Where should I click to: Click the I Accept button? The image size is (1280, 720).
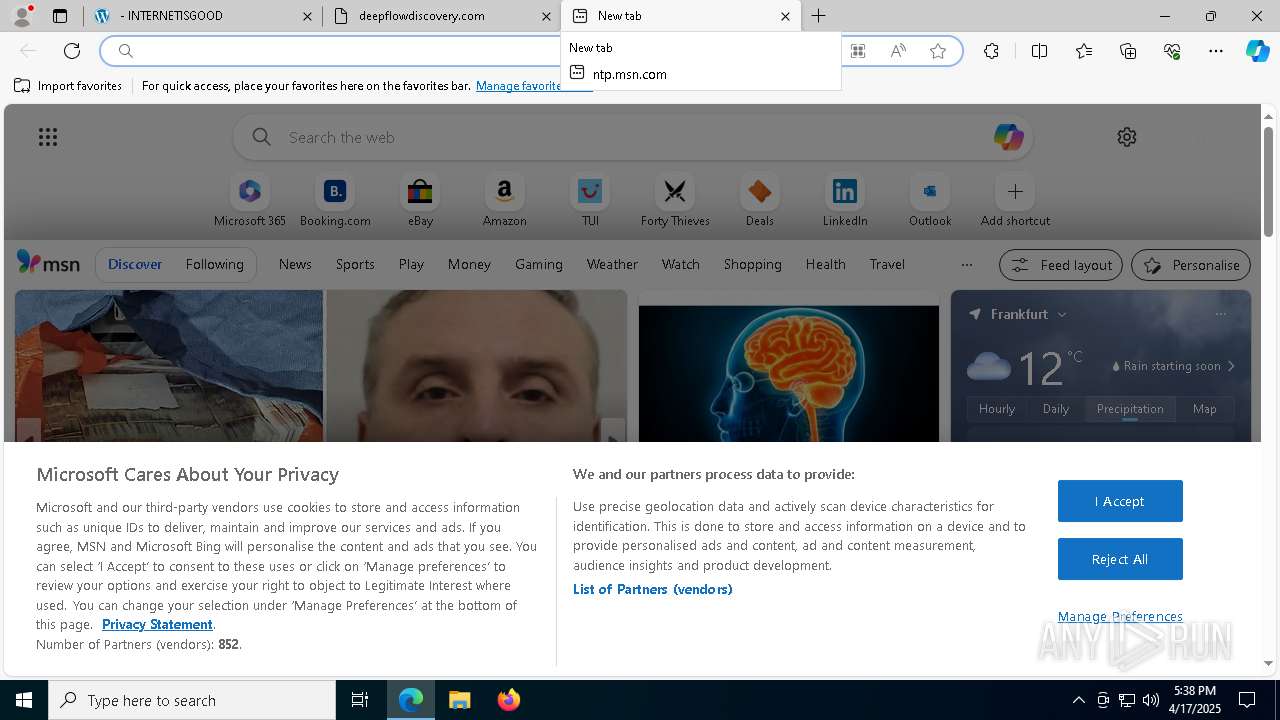click(x=1120, y=501)
